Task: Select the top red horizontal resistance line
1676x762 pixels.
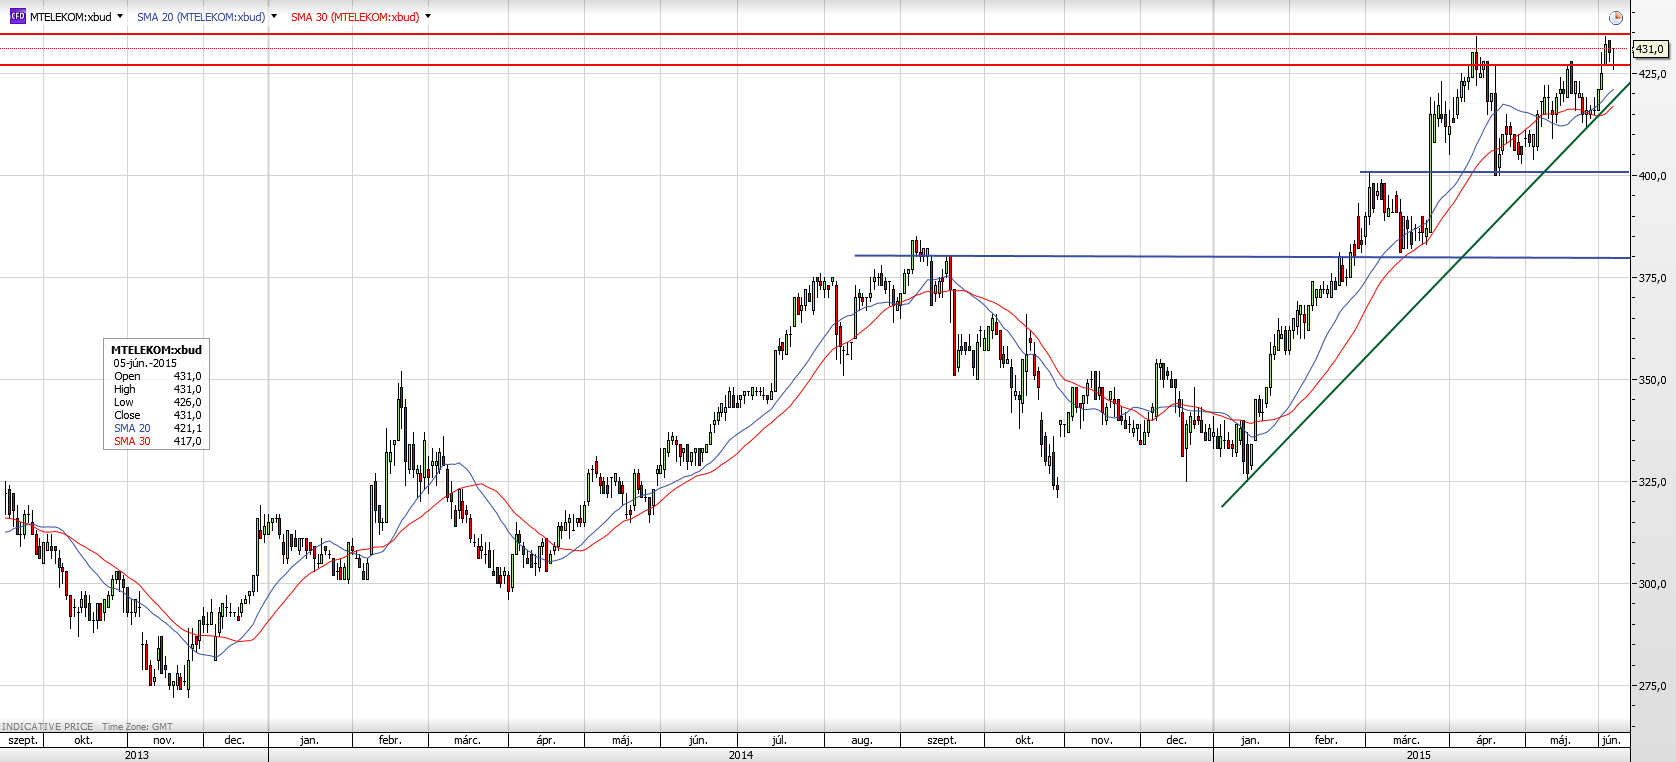Action: pos(815,34)
